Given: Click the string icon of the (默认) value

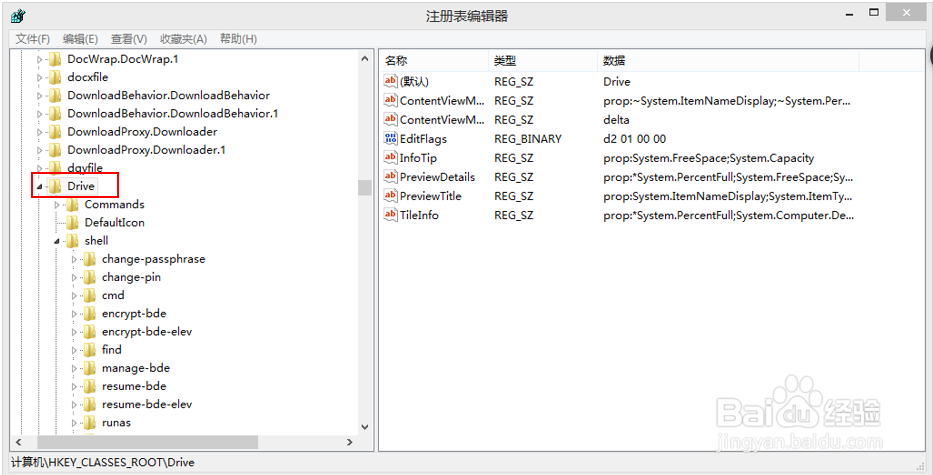Looking at the screenshot, I should pos(390,82).
